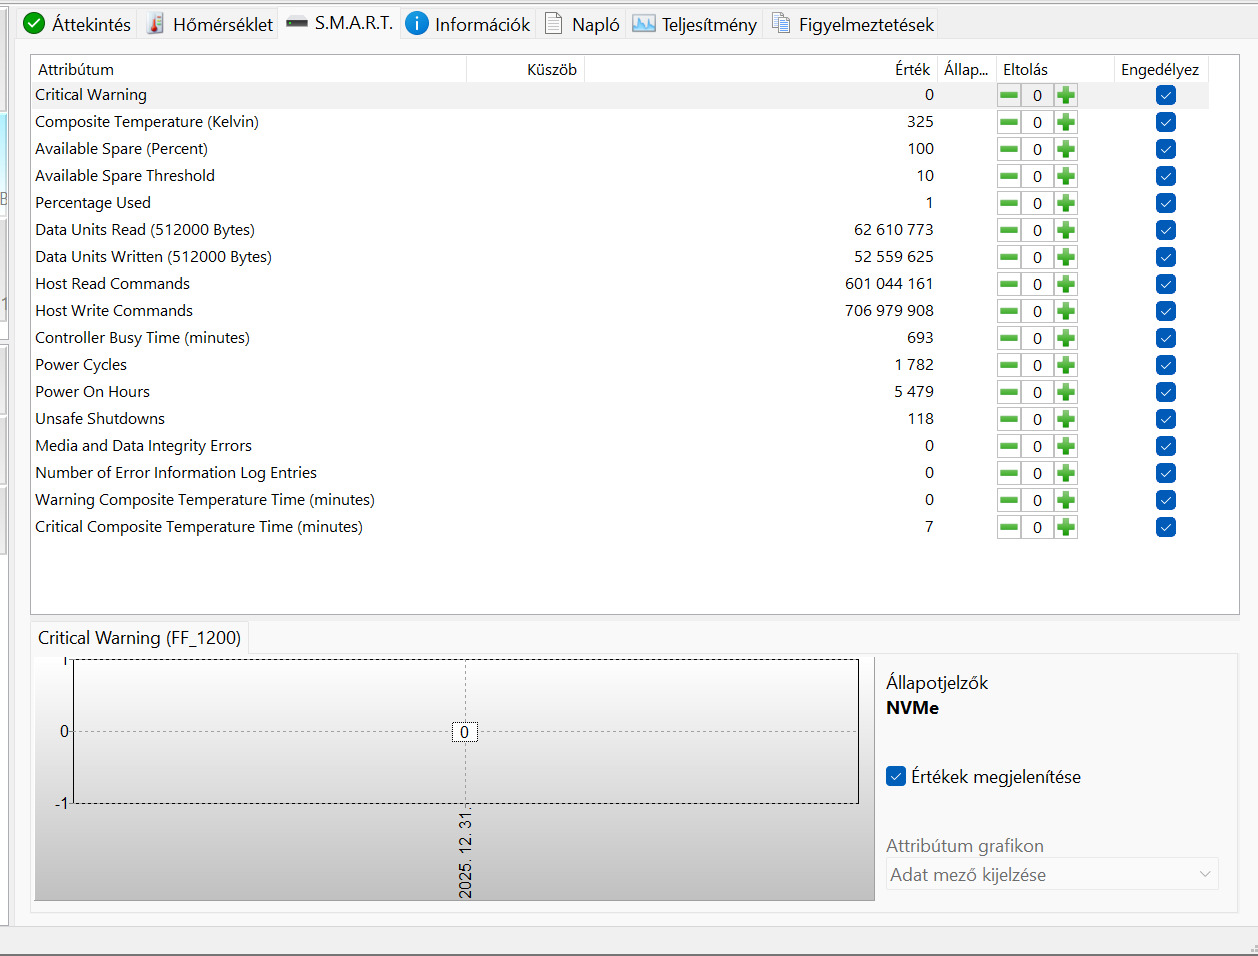
Task: Click the Érték column header
Action: pos(911,69)
